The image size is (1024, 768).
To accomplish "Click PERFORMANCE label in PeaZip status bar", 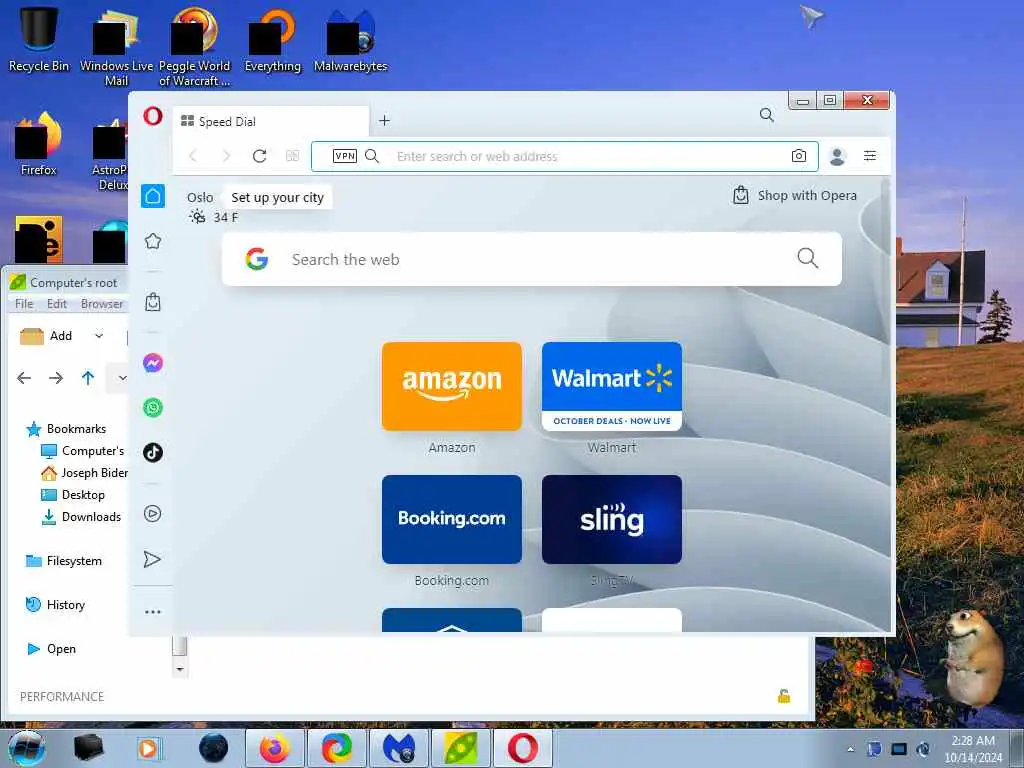I will coord(62,697).
